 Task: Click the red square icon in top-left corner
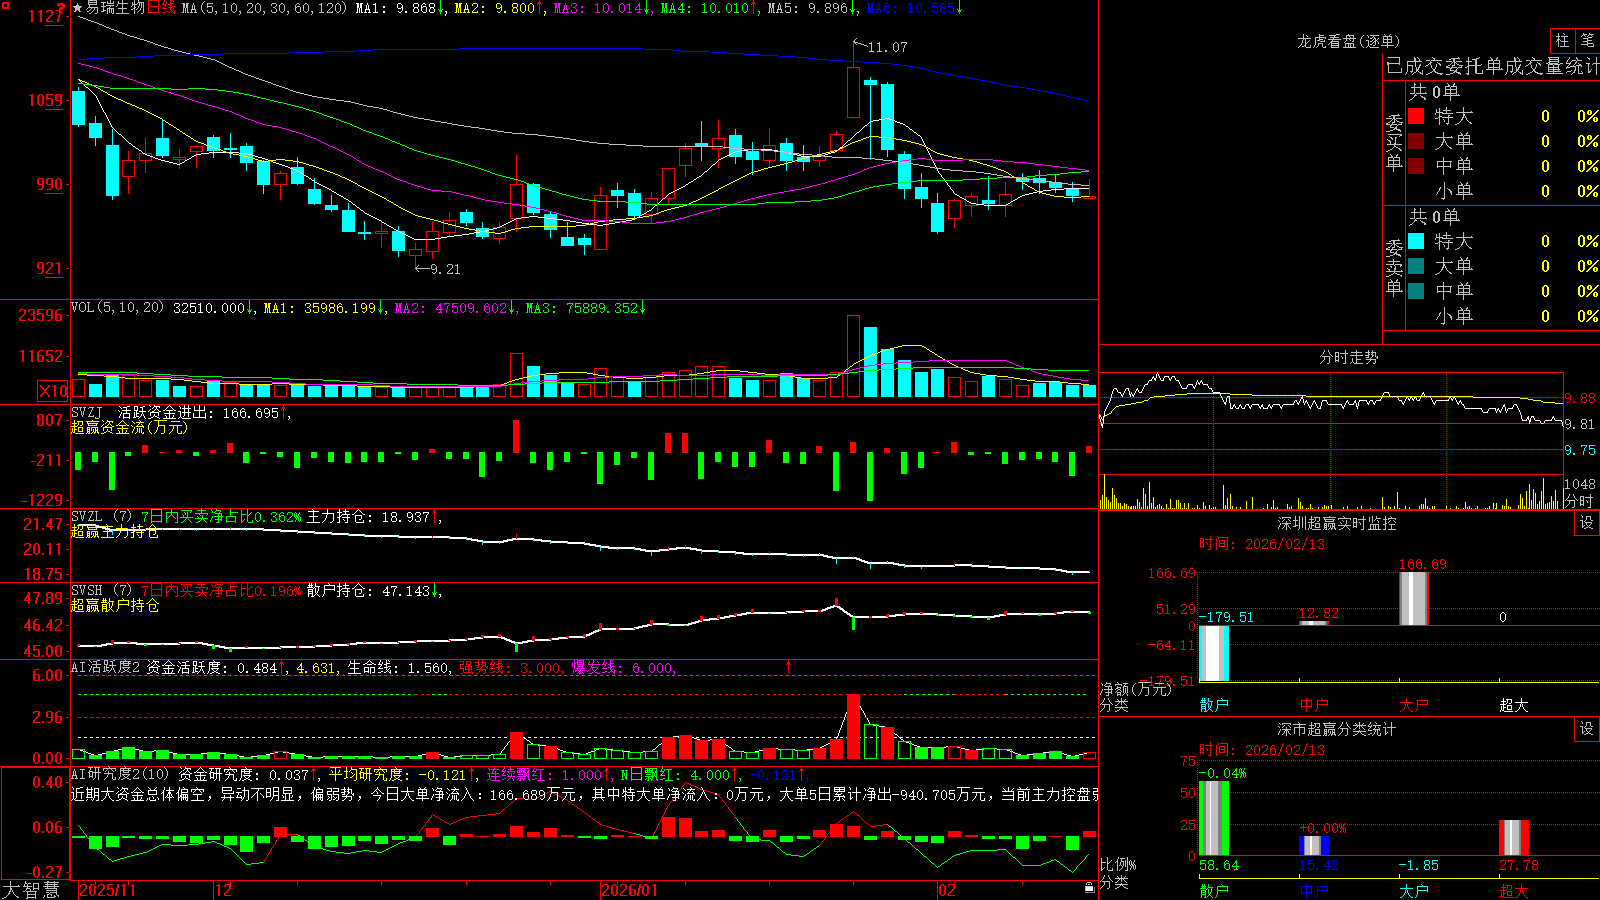5,6
